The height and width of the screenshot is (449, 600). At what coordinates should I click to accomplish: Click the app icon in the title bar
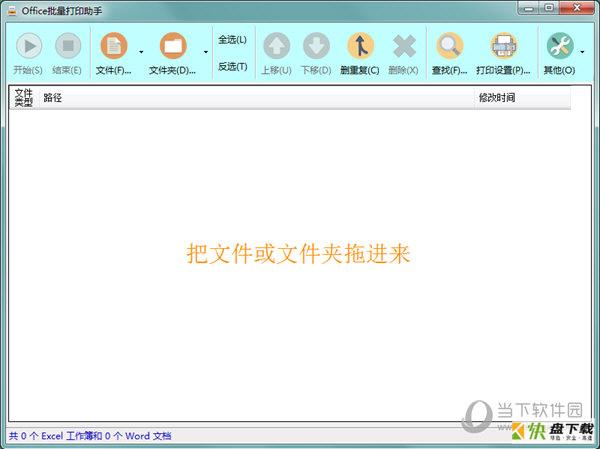pos(12,11)
